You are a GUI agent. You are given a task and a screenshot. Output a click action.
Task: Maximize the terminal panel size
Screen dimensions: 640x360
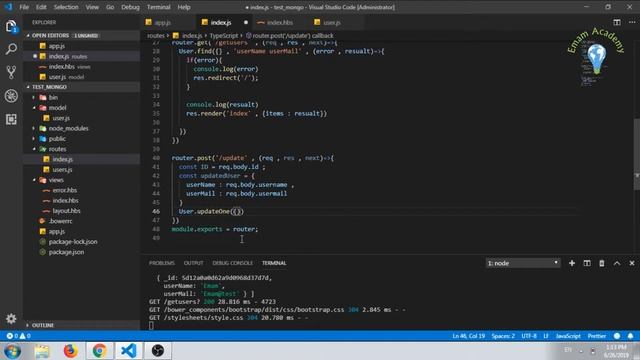pos(617,263)
